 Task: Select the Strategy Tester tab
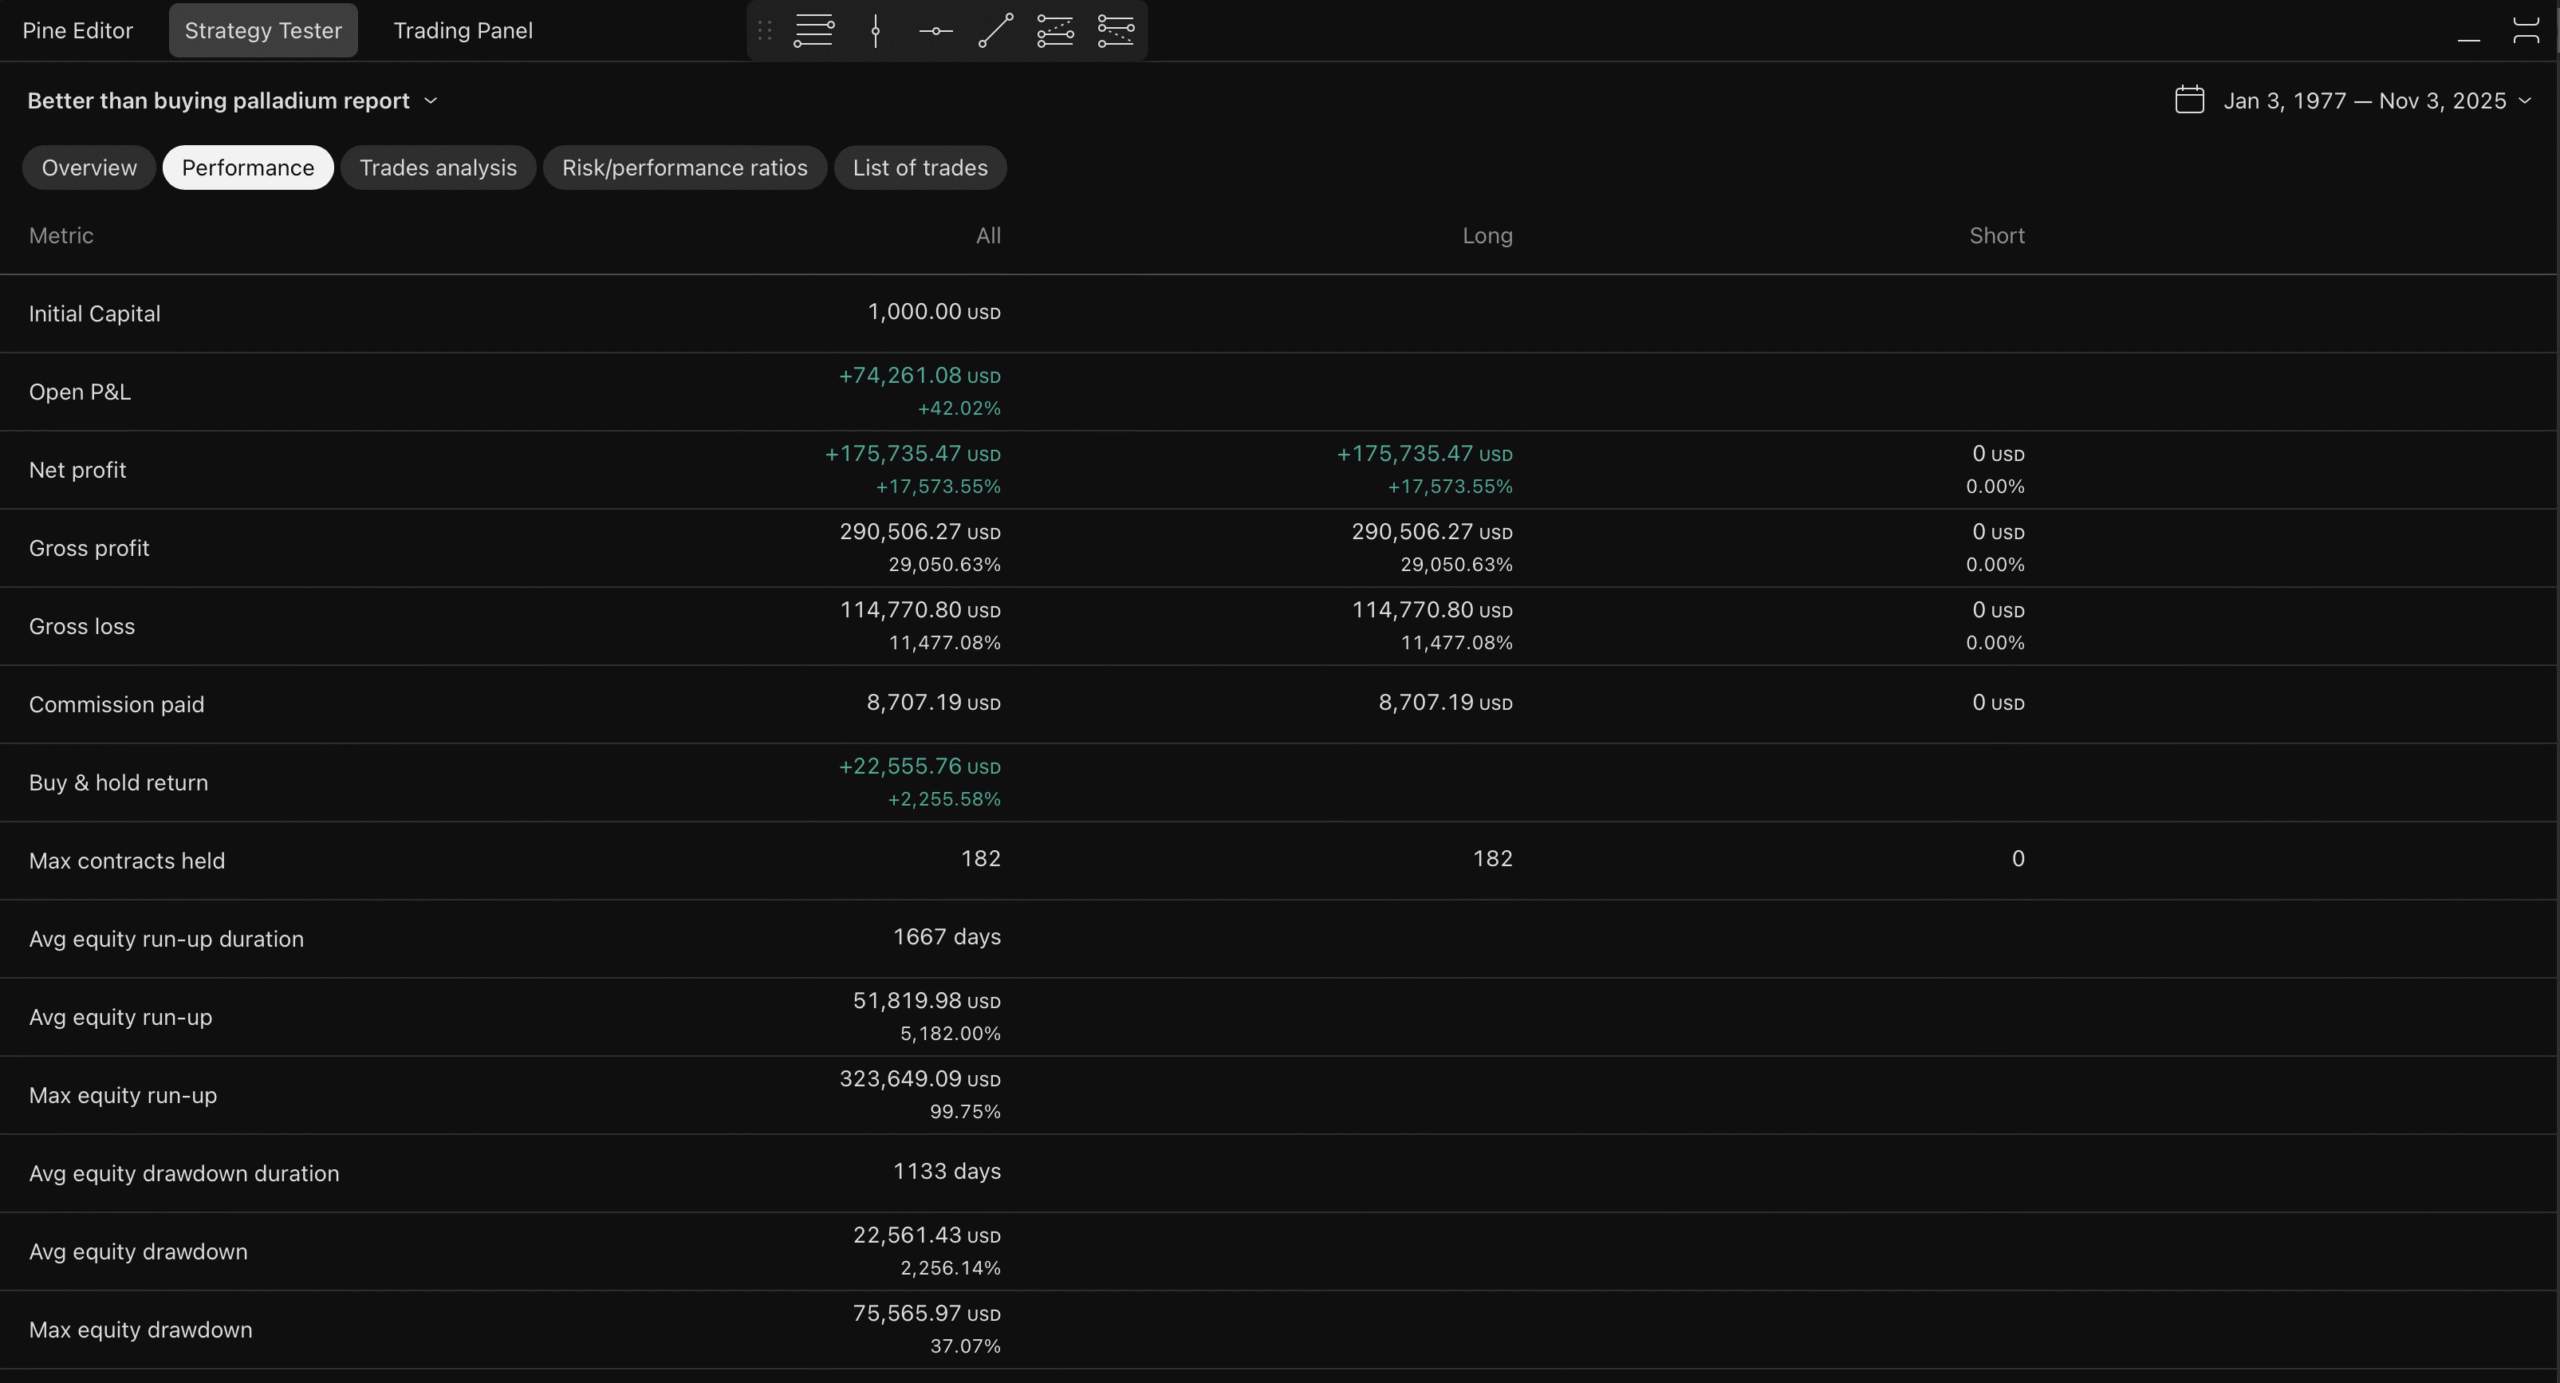pos(263,31)
